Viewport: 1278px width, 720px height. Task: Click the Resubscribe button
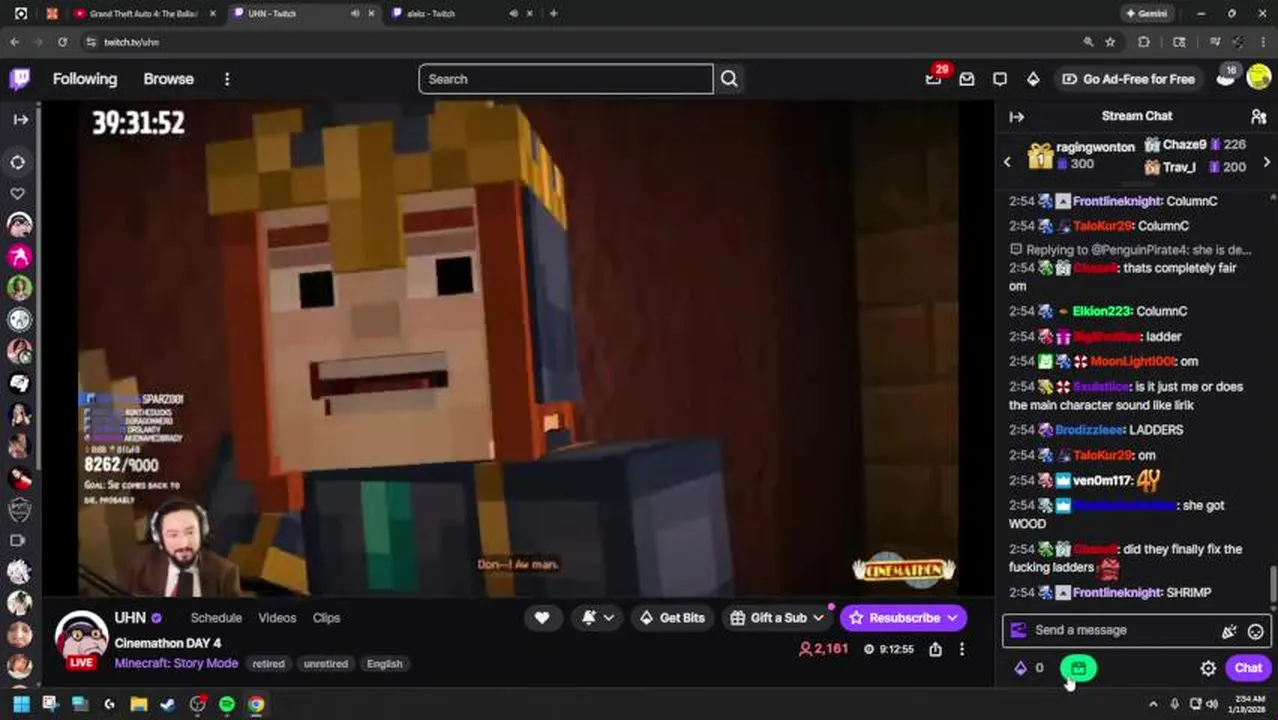click(904, 618)
